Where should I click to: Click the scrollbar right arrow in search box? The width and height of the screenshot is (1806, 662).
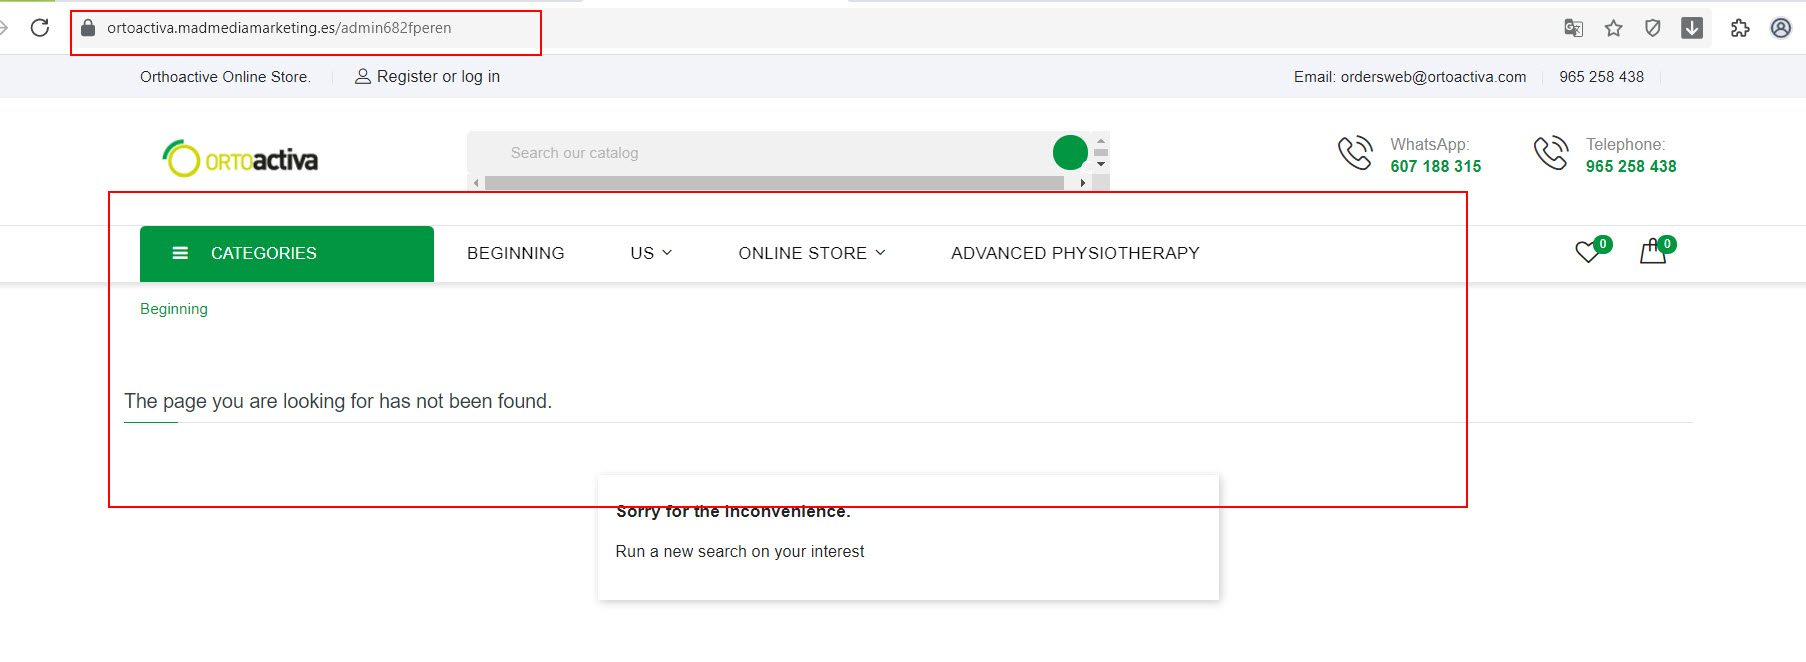coord(1083,183)
